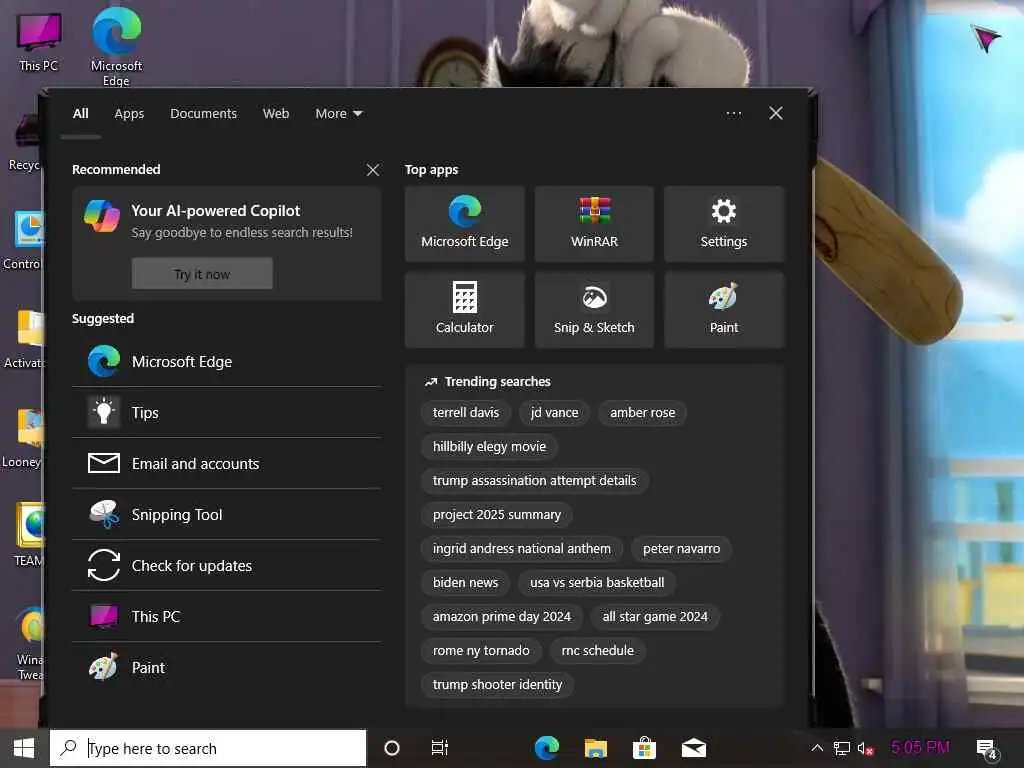
Task: Search trending rome ny tornado
Action: pyautogui.click(x=481, y=650)
